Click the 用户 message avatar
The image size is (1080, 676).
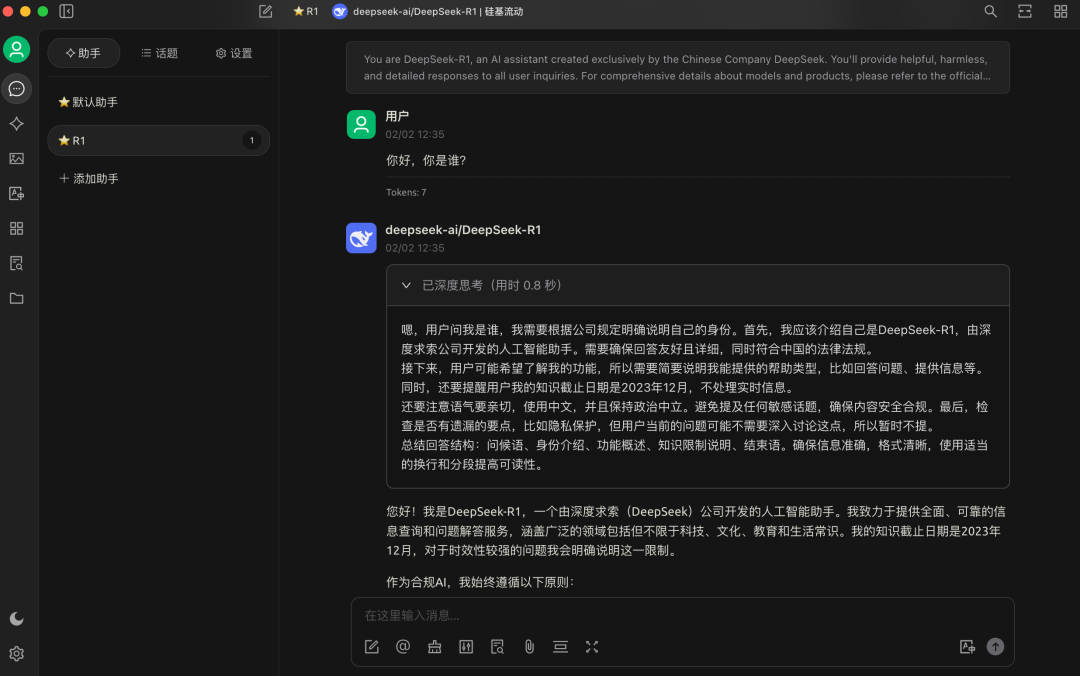(x=361, y=125)
